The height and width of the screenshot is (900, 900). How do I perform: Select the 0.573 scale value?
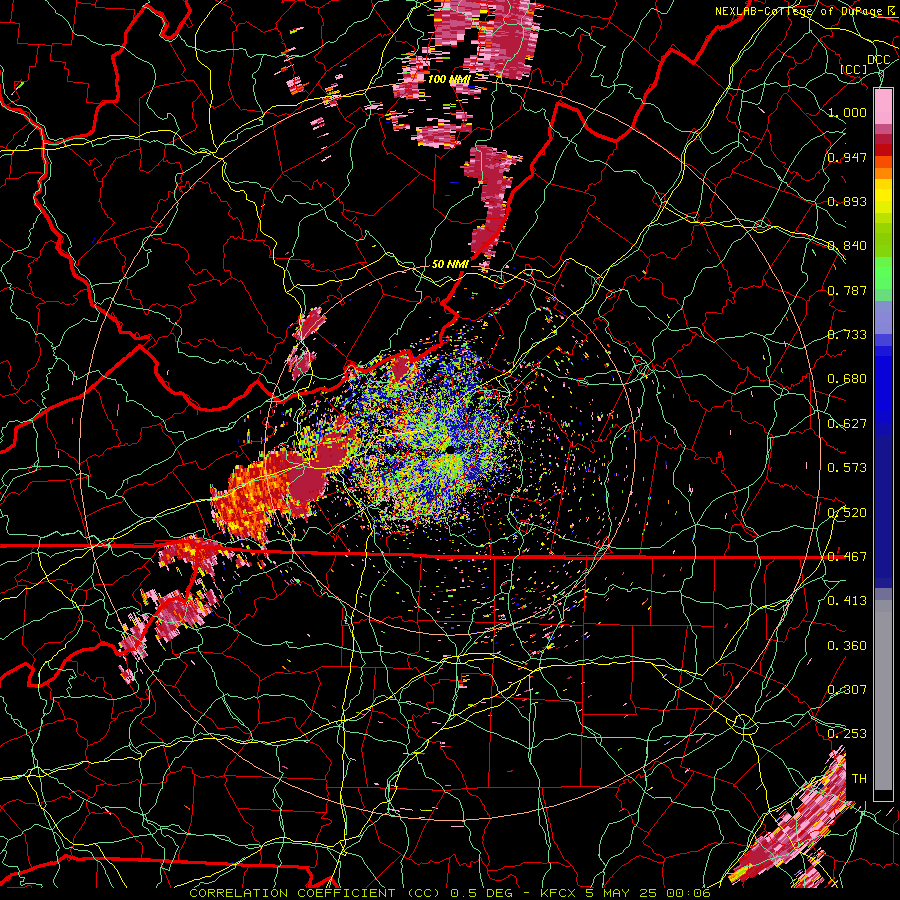pos(847,468)
